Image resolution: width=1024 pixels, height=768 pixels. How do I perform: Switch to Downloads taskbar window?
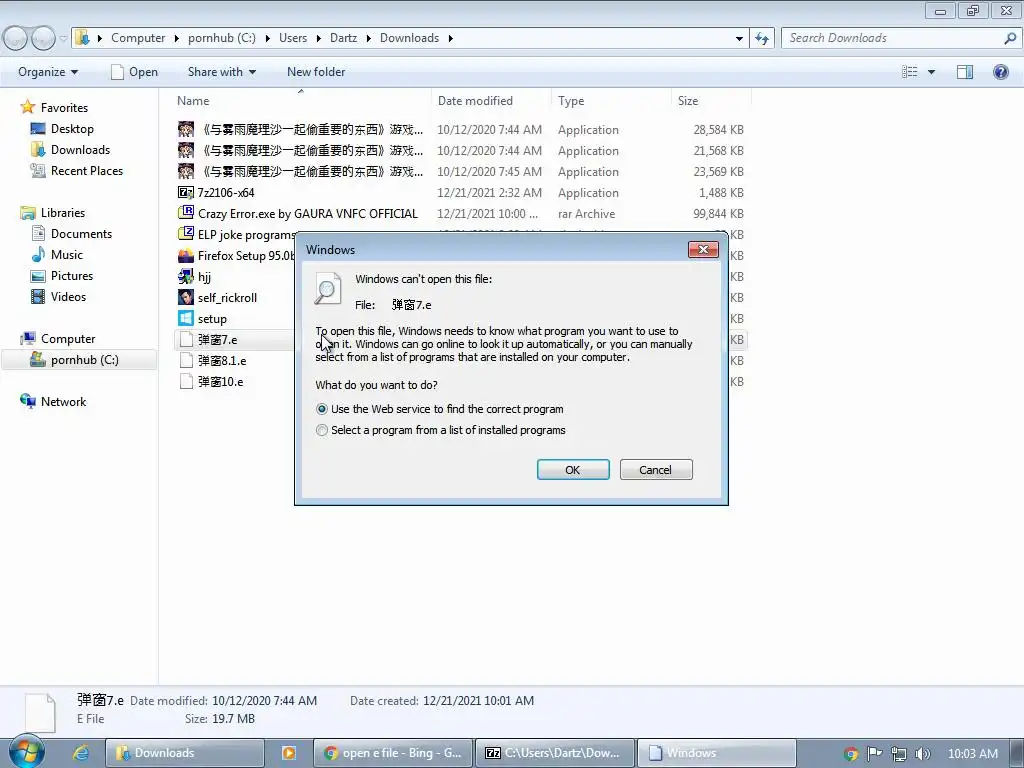[185, 753]
